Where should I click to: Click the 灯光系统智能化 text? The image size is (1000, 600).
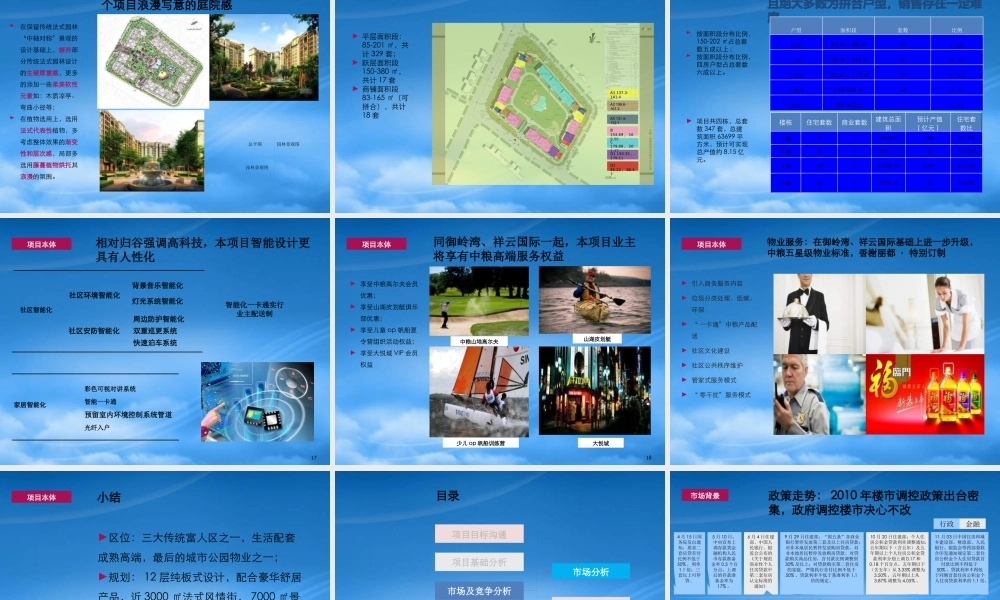pos(158,301)
